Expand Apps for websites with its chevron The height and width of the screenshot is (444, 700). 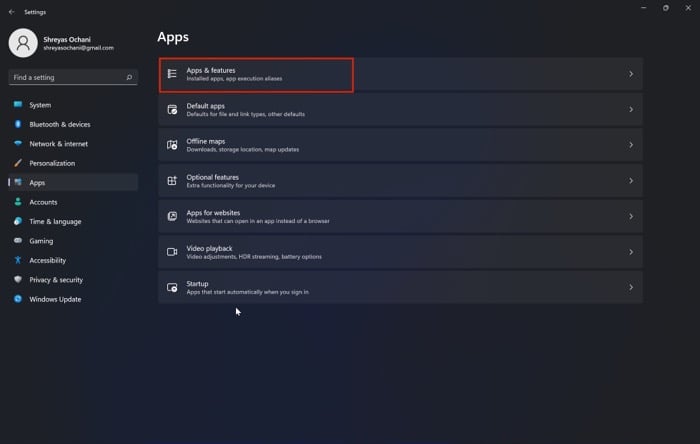[631, 216]
